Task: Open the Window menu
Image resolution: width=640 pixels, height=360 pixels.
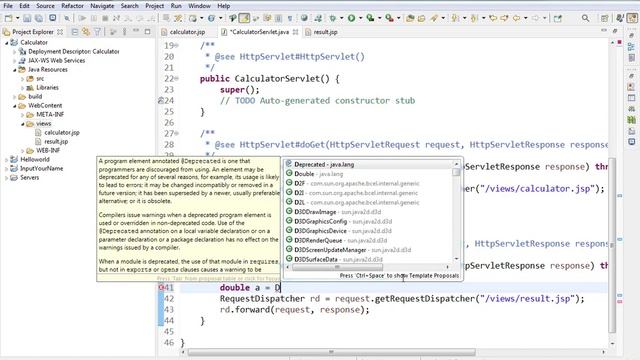Action: tap(199, 6)
